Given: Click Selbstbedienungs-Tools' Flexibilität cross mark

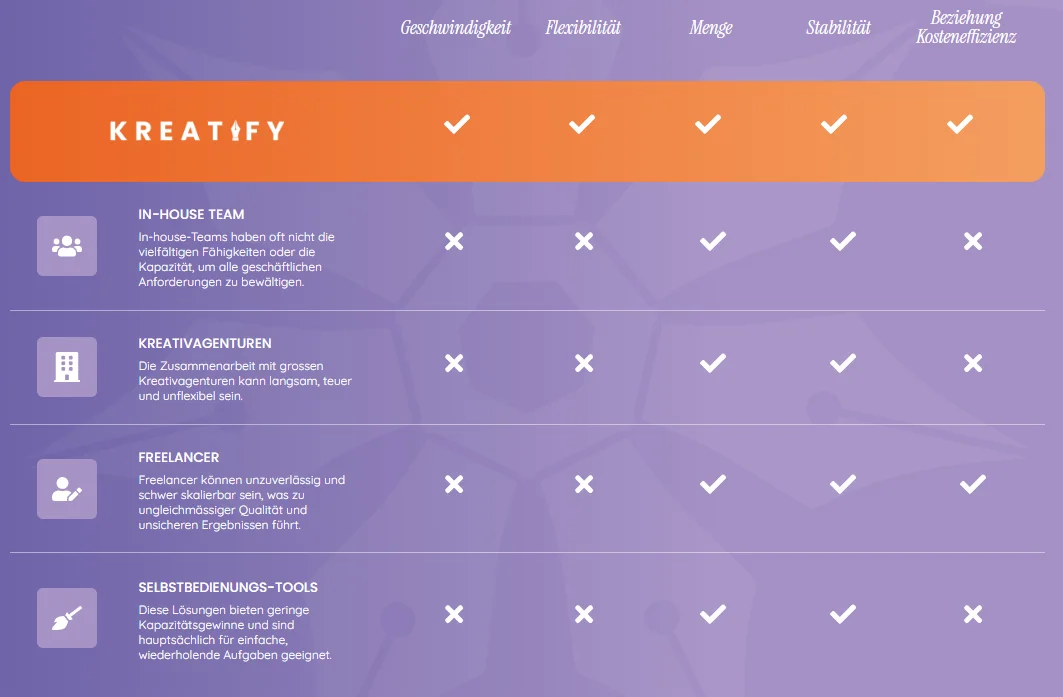Looking at the screenshot, I should 584,614.
